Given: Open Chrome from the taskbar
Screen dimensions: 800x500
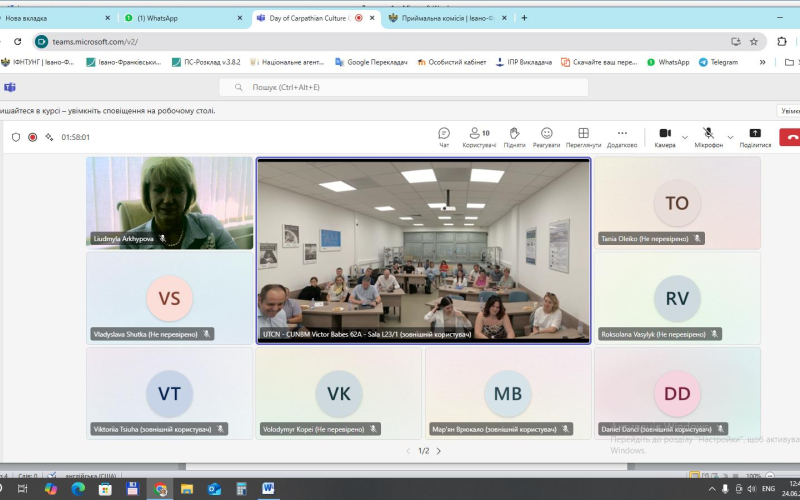Looking at the screenshot, I should 160,489.
